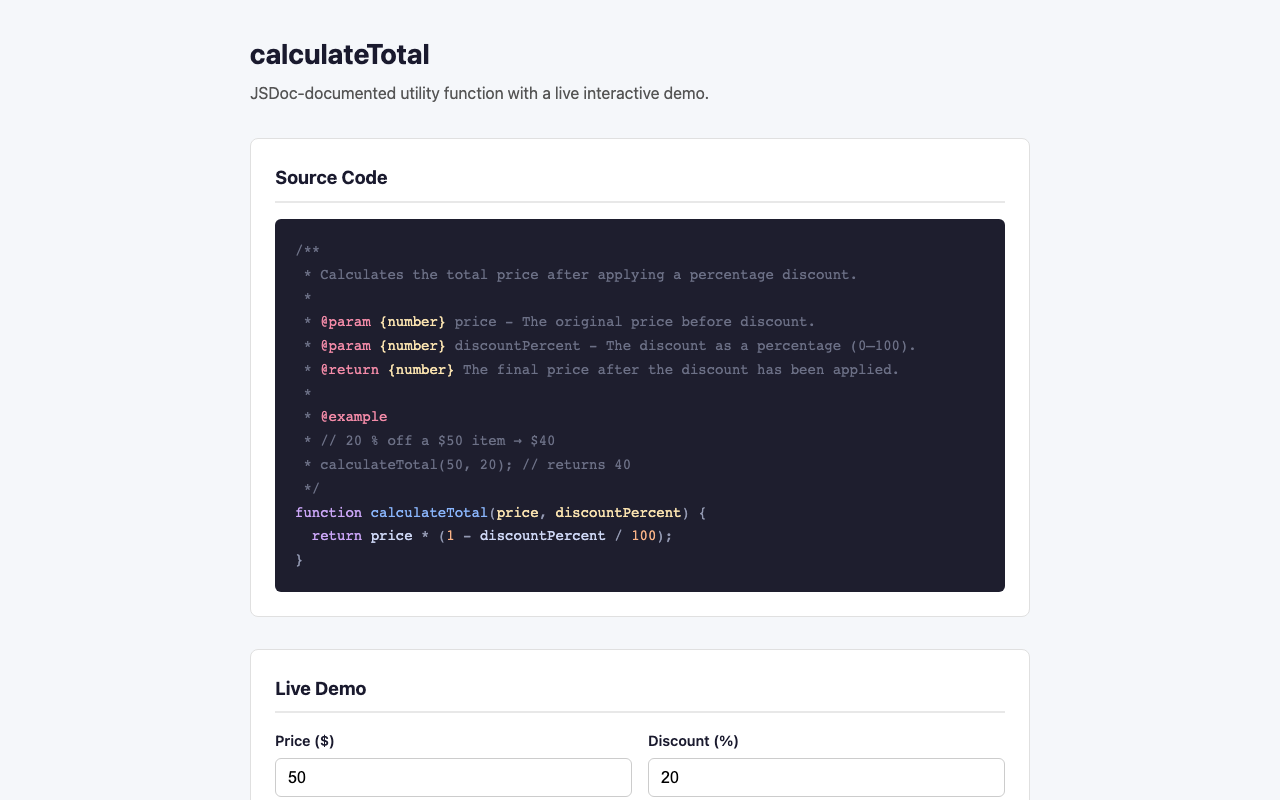
Task: Click the Discount (%) label
Action: pos(693,741)
